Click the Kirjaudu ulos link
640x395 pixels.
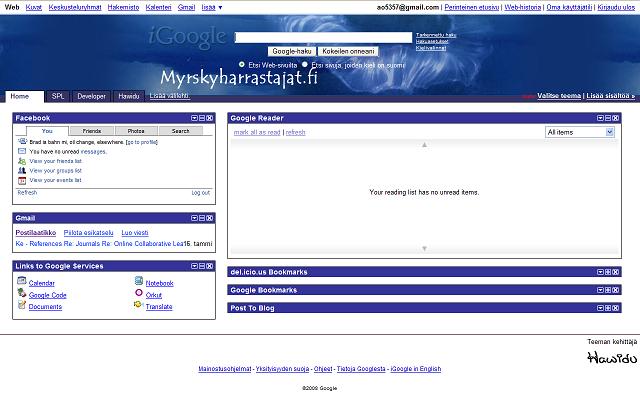(x=616, y=7)
